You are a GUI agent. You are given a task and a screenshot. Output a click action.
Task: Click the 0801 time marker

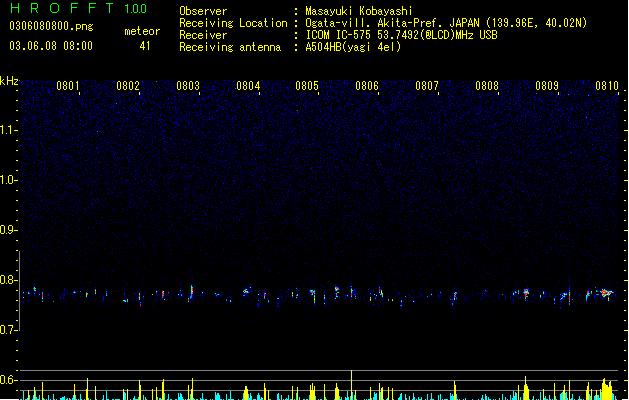point(68,86)
